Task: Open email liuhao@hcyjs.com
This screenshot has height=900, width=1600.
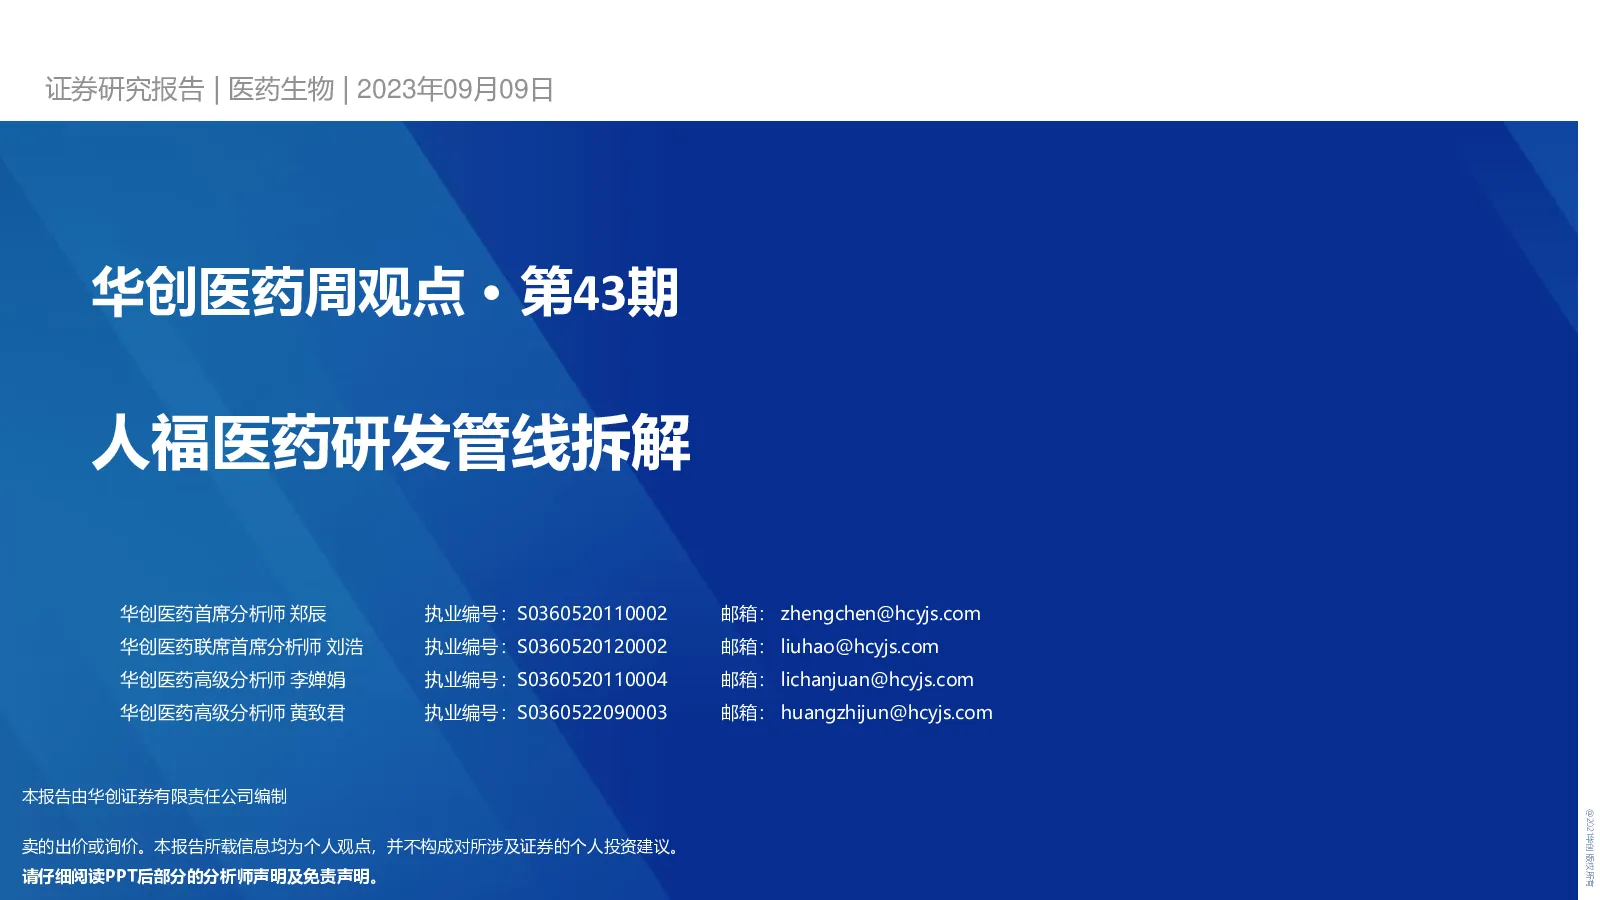Action: pyautogui.click(x=859, y=647)
